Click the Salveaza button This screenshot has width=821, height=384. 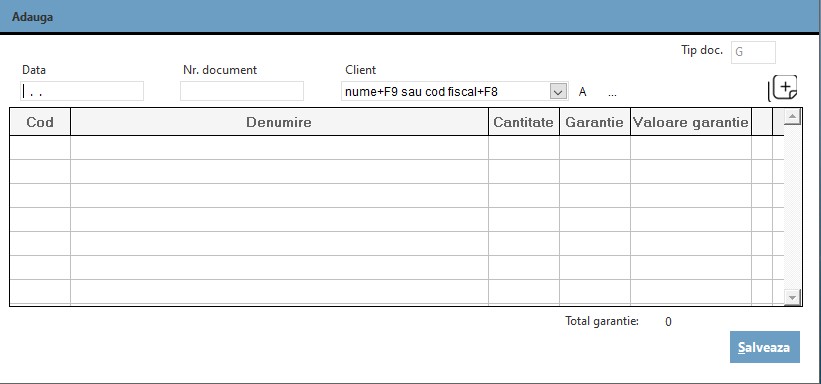(x=764, y=347)
